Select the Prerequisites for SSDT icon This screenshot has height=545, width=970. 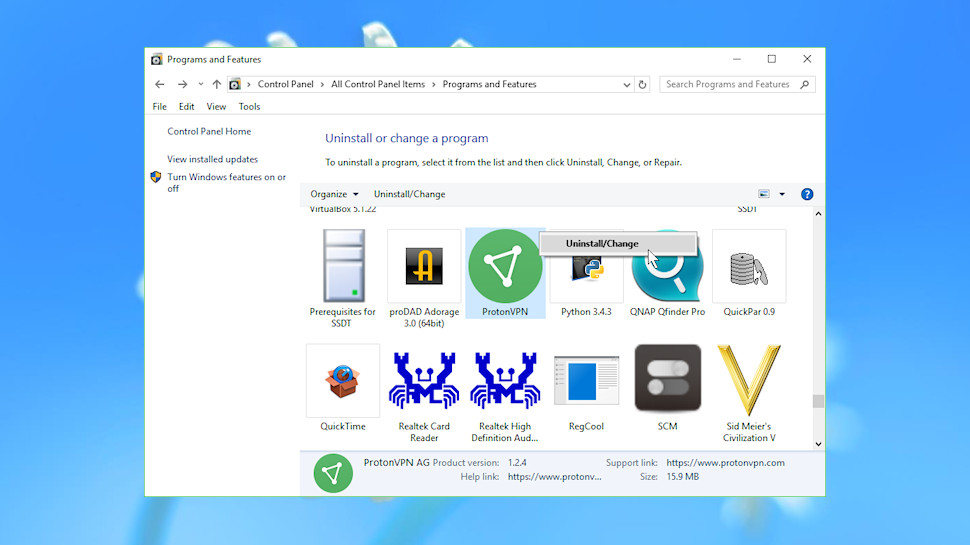coord(343,266)
